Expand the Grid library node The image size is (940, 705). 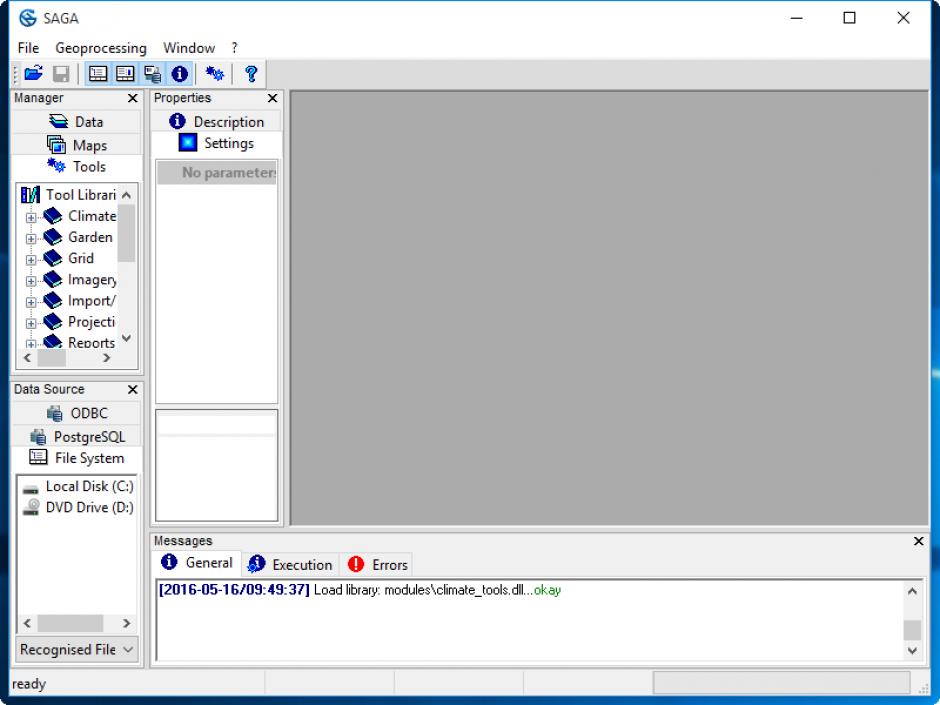click(31, 260)
